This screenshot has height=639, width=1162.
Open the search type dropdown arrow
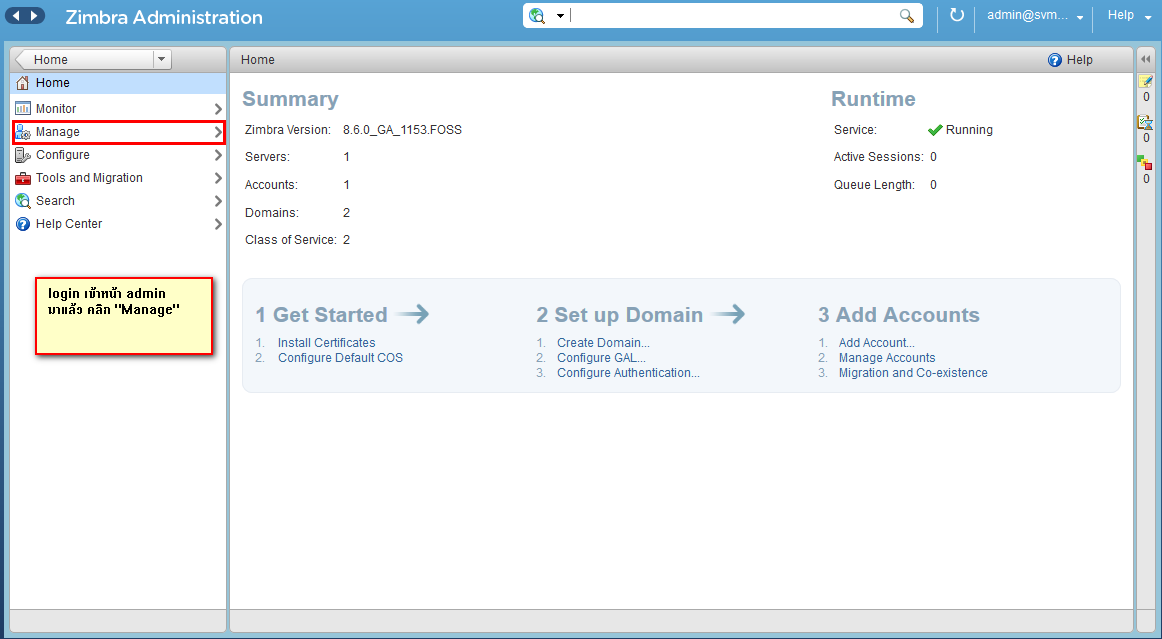(560, 16)
